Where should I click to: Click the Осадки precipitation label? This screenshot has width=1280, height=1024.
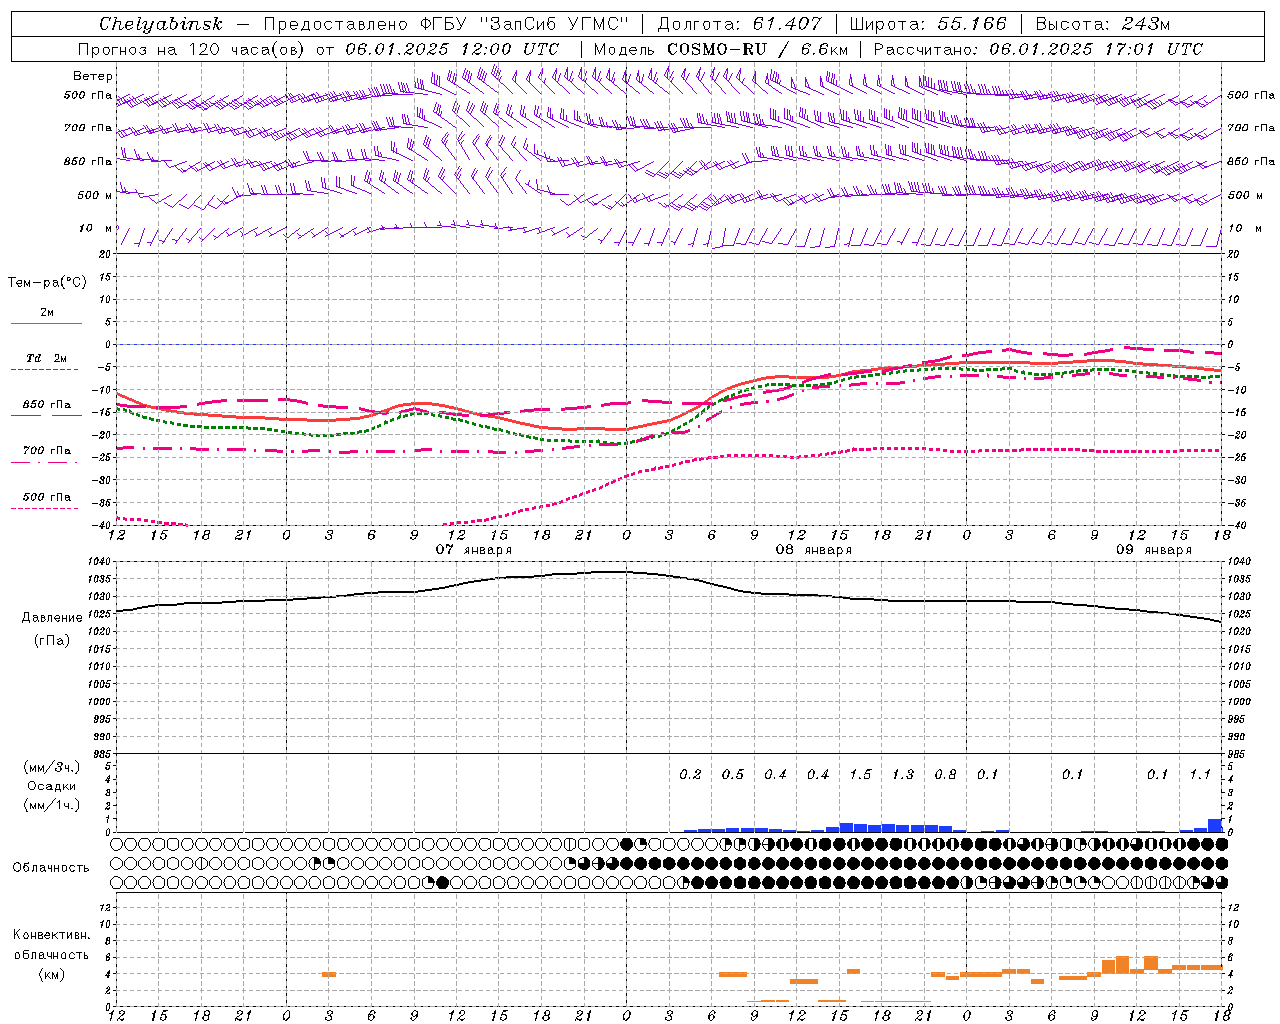52,786
